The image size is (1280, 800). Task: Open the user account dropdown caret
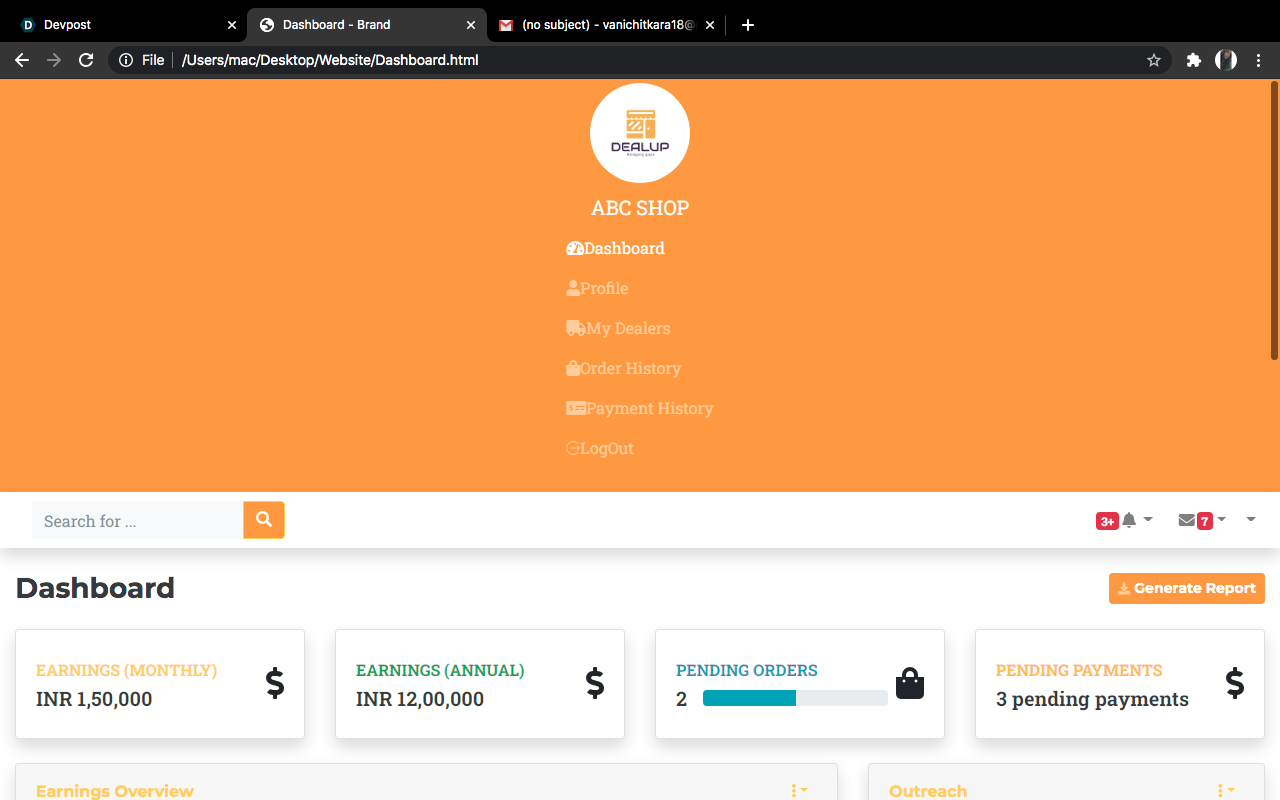point(1250,520)
